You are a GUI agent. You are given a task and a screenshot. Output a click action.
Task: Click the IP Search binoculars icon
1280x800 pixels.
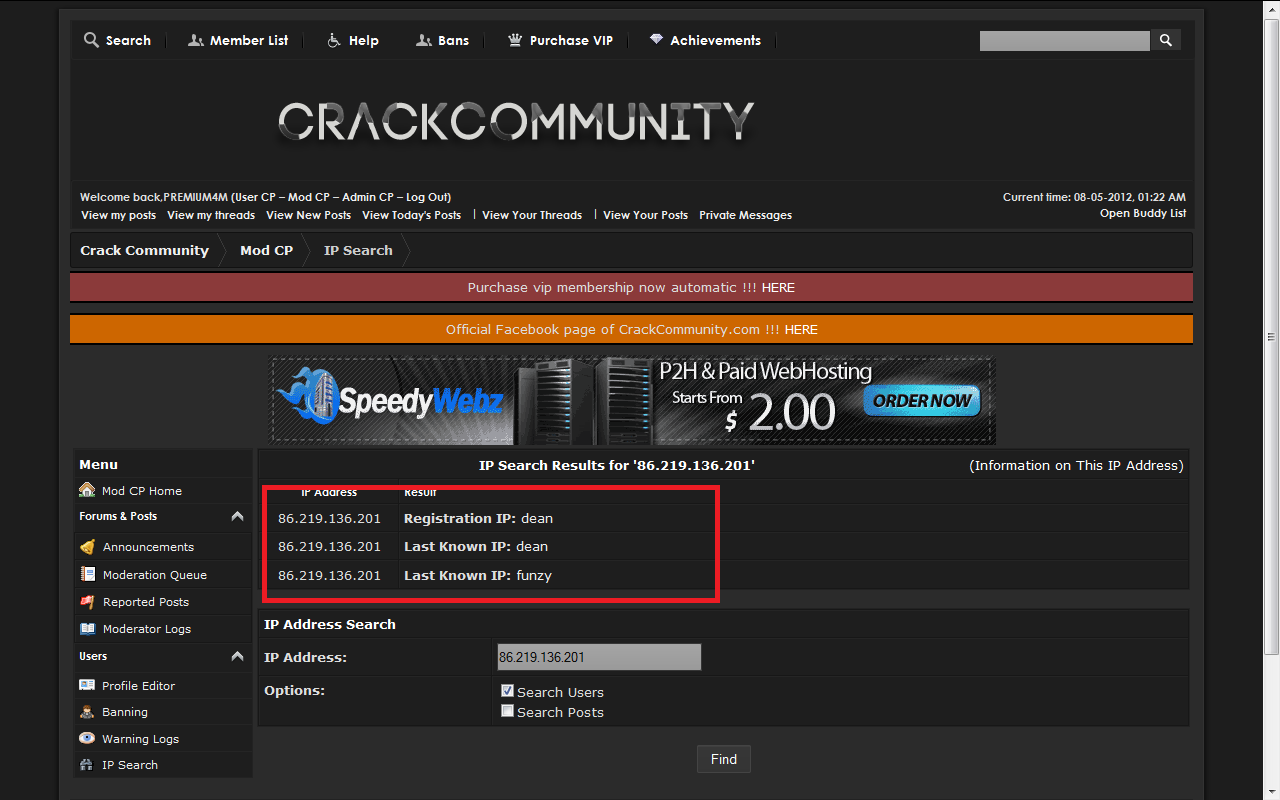87,765
